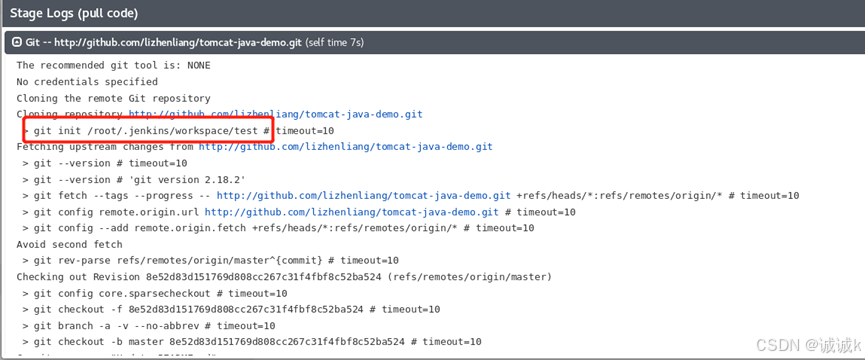Select 'git config core.sparsecheckout' line

click(x=154, y=293)
